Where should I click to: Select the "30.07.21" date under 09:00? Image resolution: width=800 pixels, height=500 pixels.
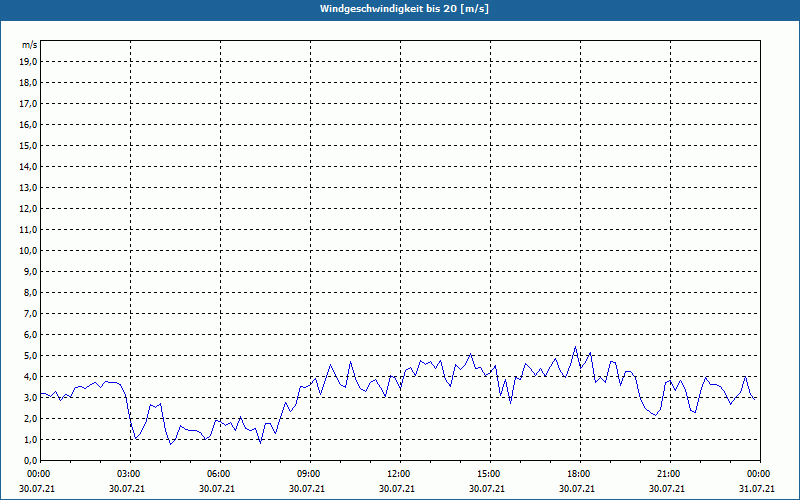pos(307,488)
